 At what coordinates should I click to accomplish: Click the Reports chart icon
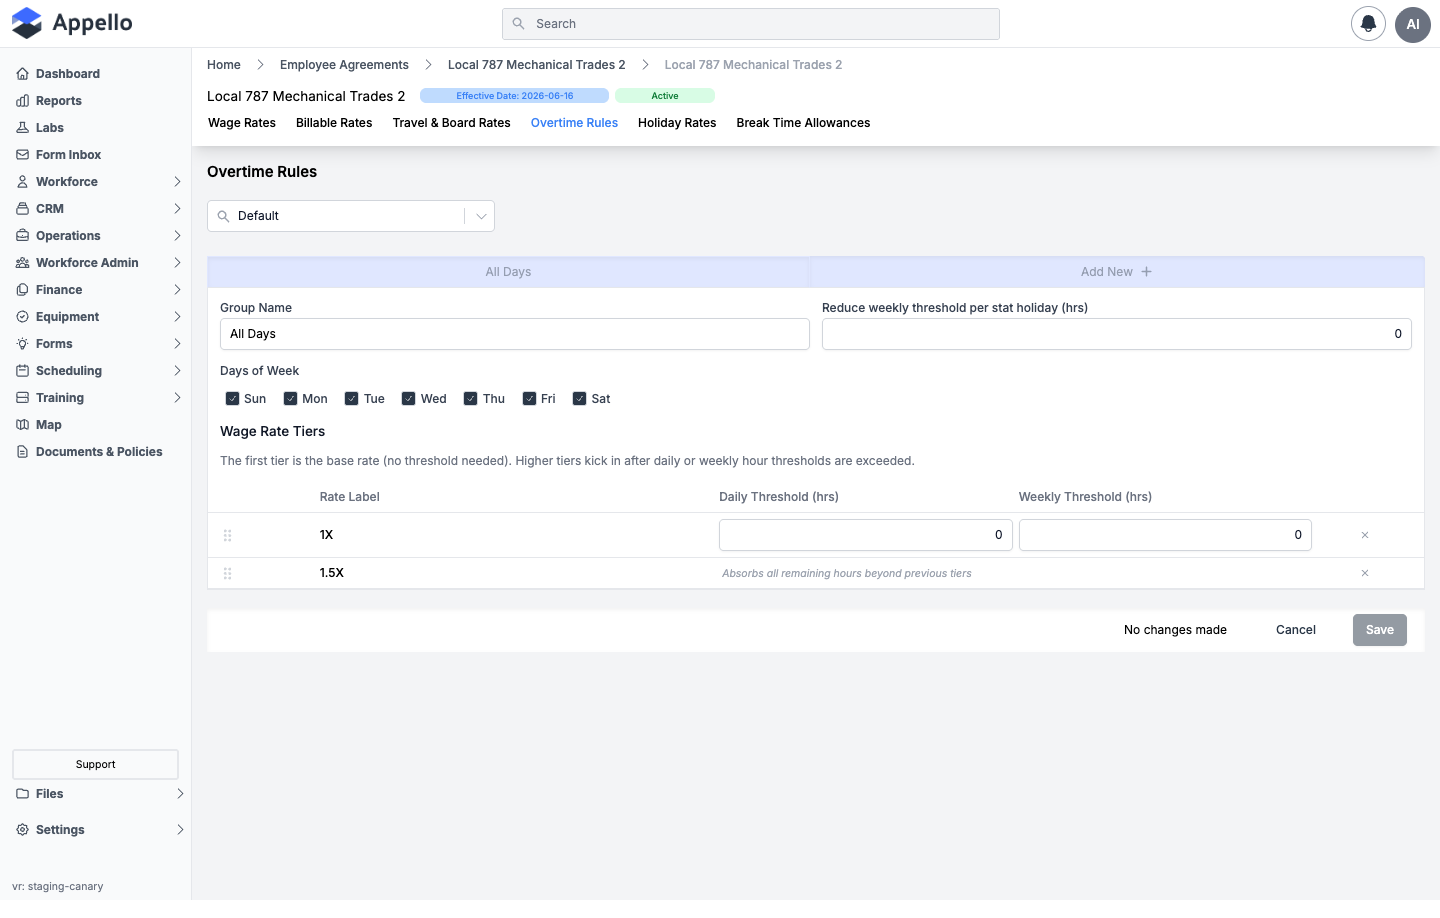coord(22,101)
